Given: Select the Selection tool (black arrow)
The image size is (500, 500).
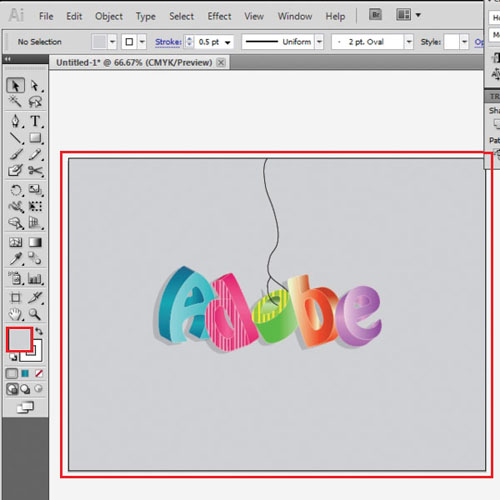Looking at the screenshot, I should tap(15, 86).
